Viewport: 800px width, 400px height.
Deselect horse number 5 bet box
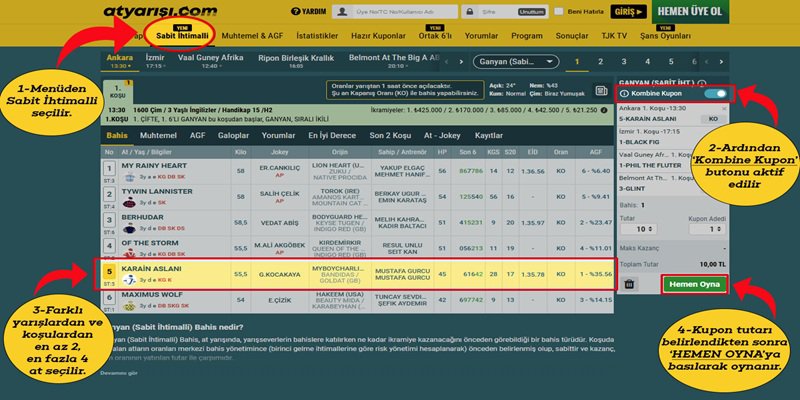[x=109, y=272]
